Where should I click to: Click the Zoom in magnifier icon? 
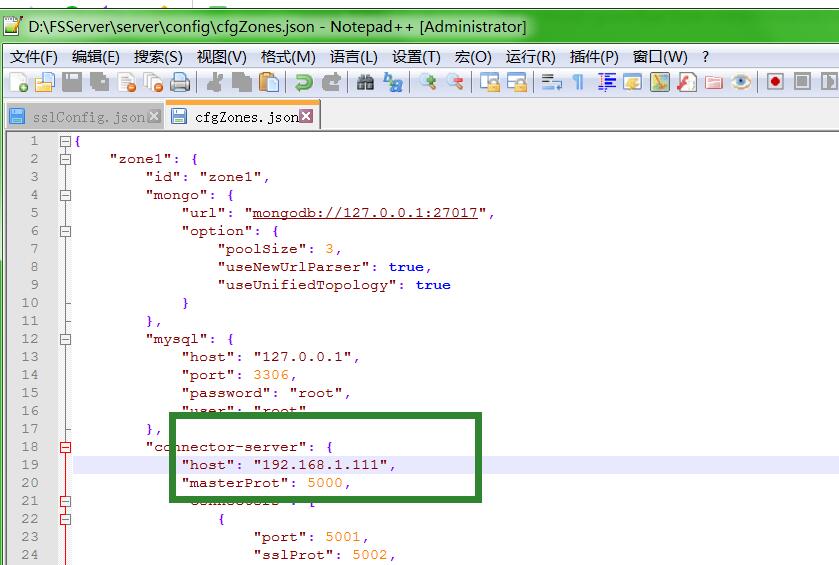428,82
